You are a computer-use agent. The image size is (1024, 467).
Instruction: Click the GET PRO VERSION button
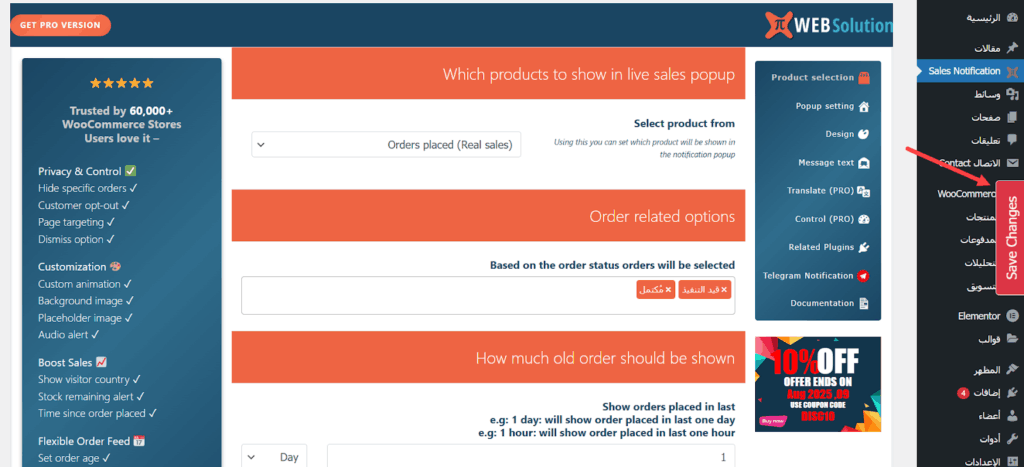60,25
